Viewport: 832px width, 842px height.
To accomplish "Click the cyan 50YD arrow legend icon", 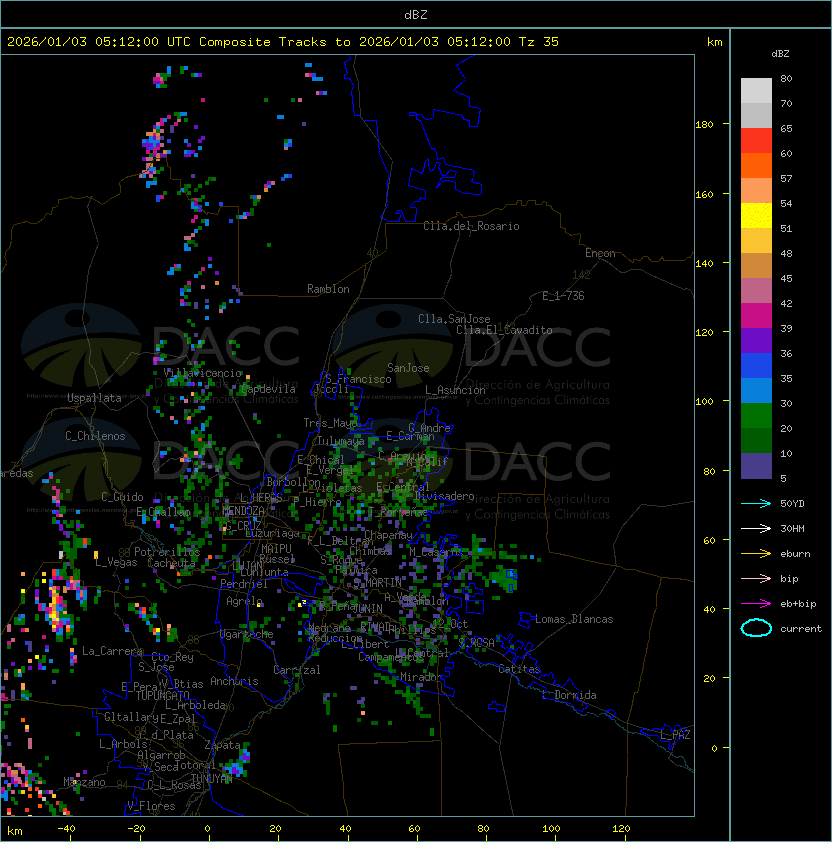I will tap(756, 503).
